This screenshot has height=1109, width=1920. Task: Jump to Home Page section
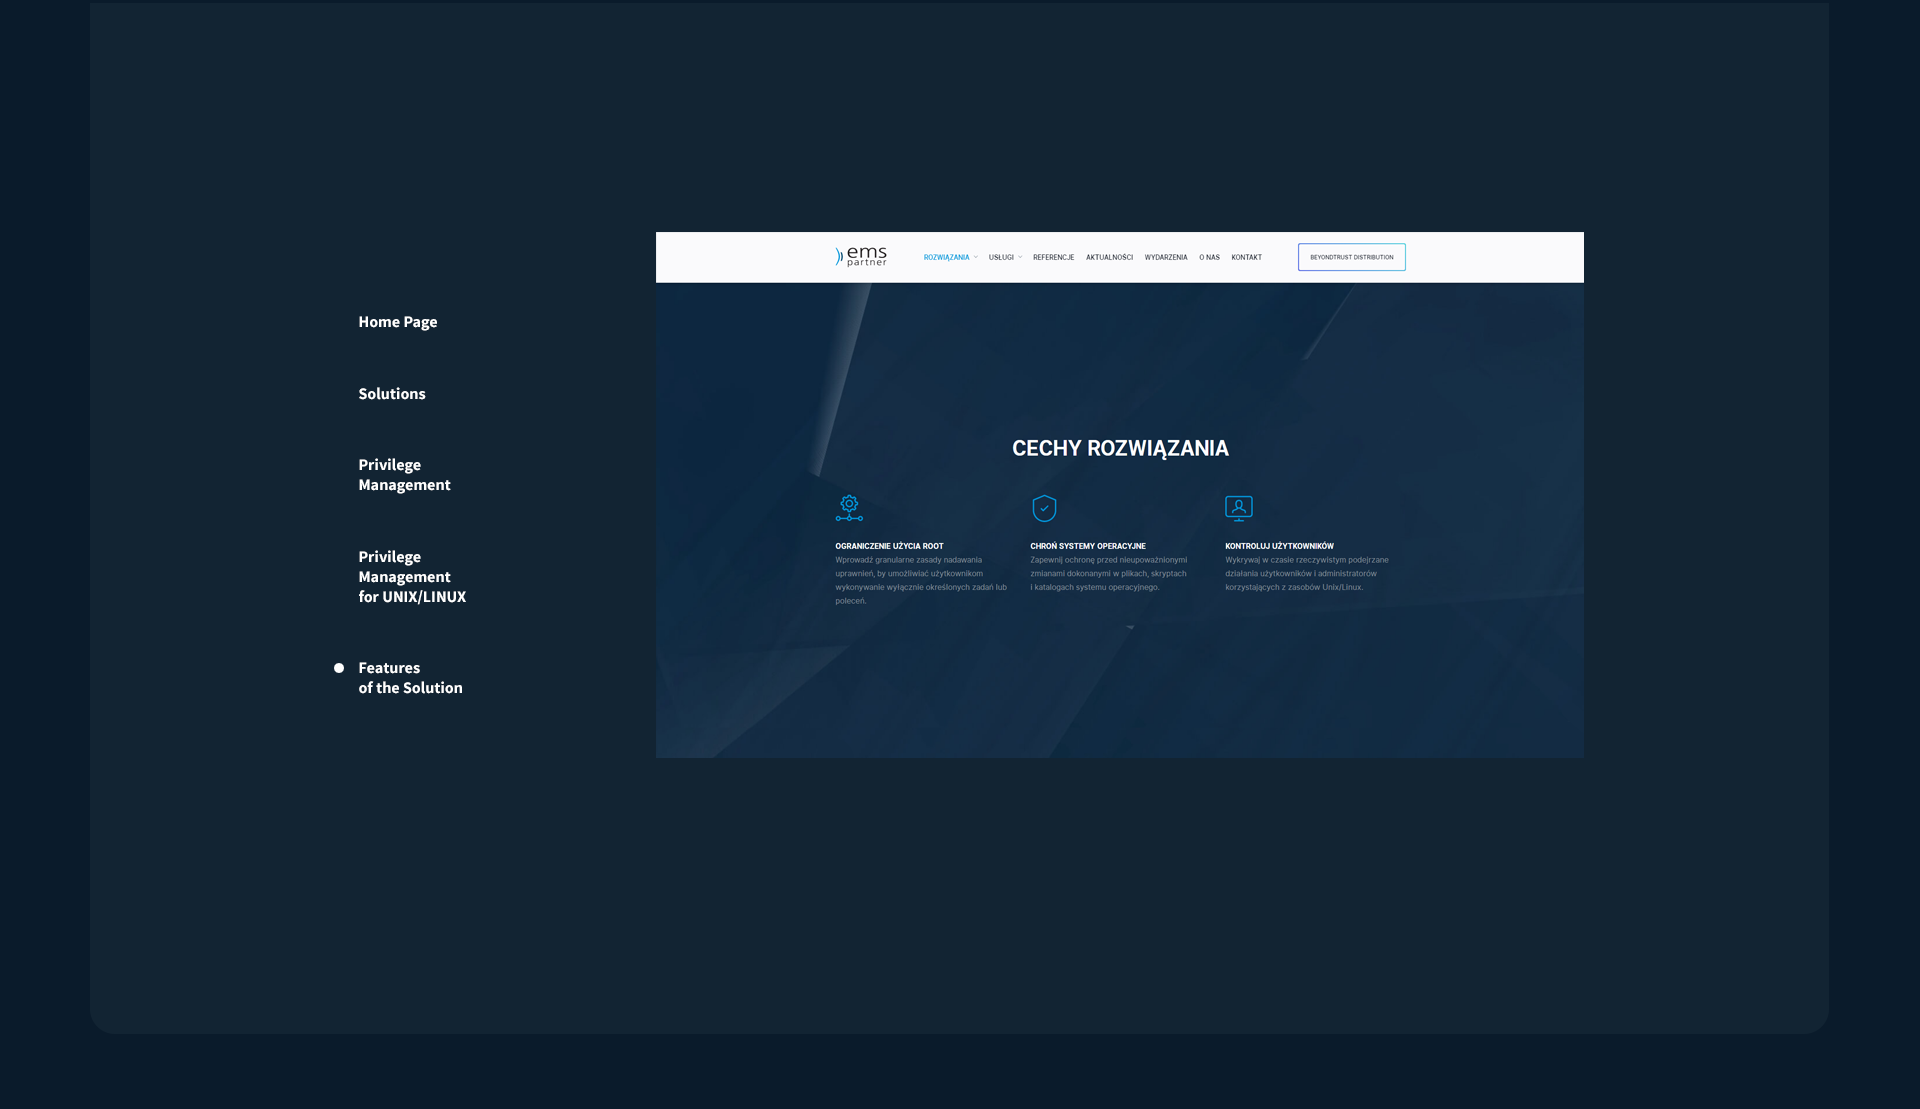click(x=398, y=322)
